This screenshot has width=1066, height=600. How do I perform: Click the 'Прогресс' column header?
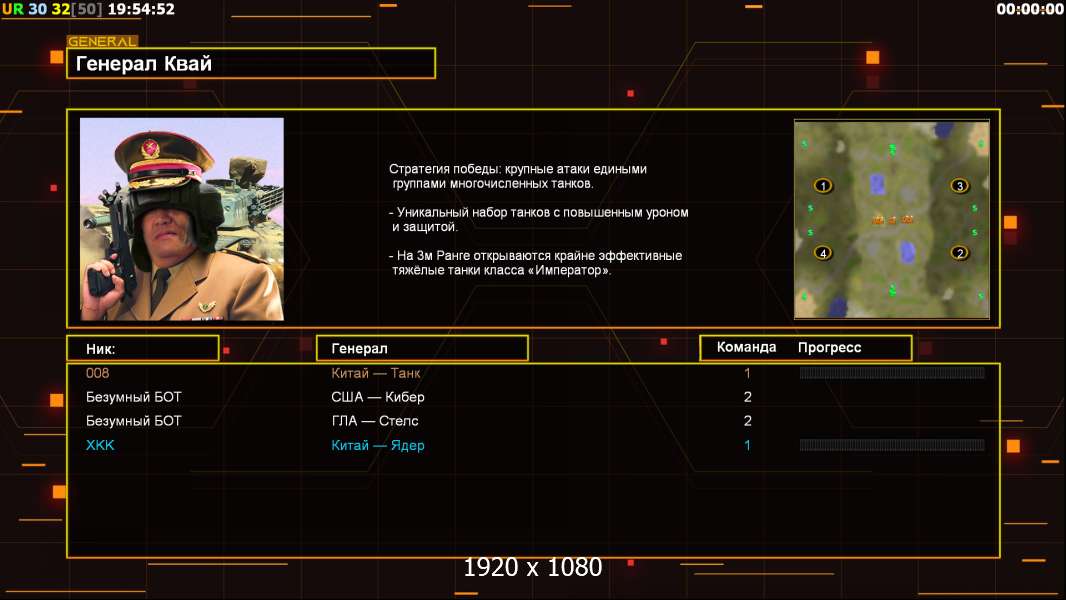tap(829, 347)
